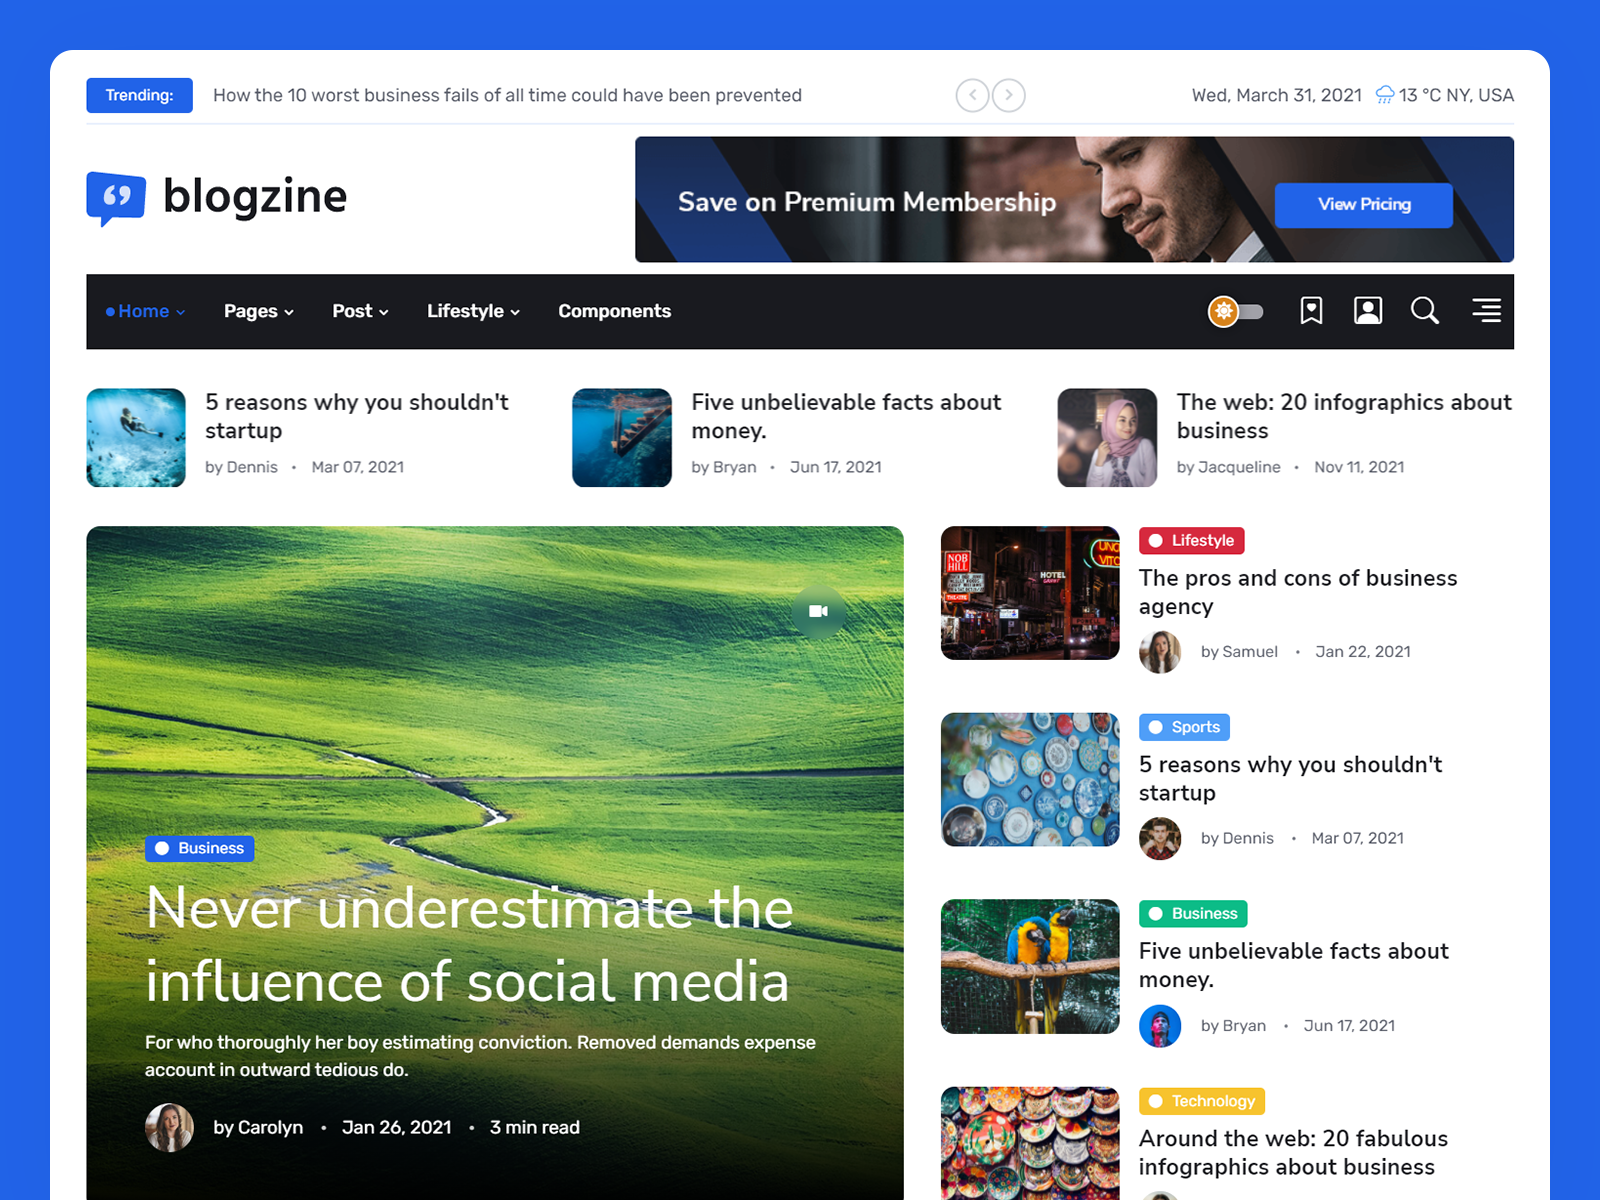Open the Post menu item
Viewport: 1600px width, 1200px height.
pyautogui.click(x=360, y=312)
